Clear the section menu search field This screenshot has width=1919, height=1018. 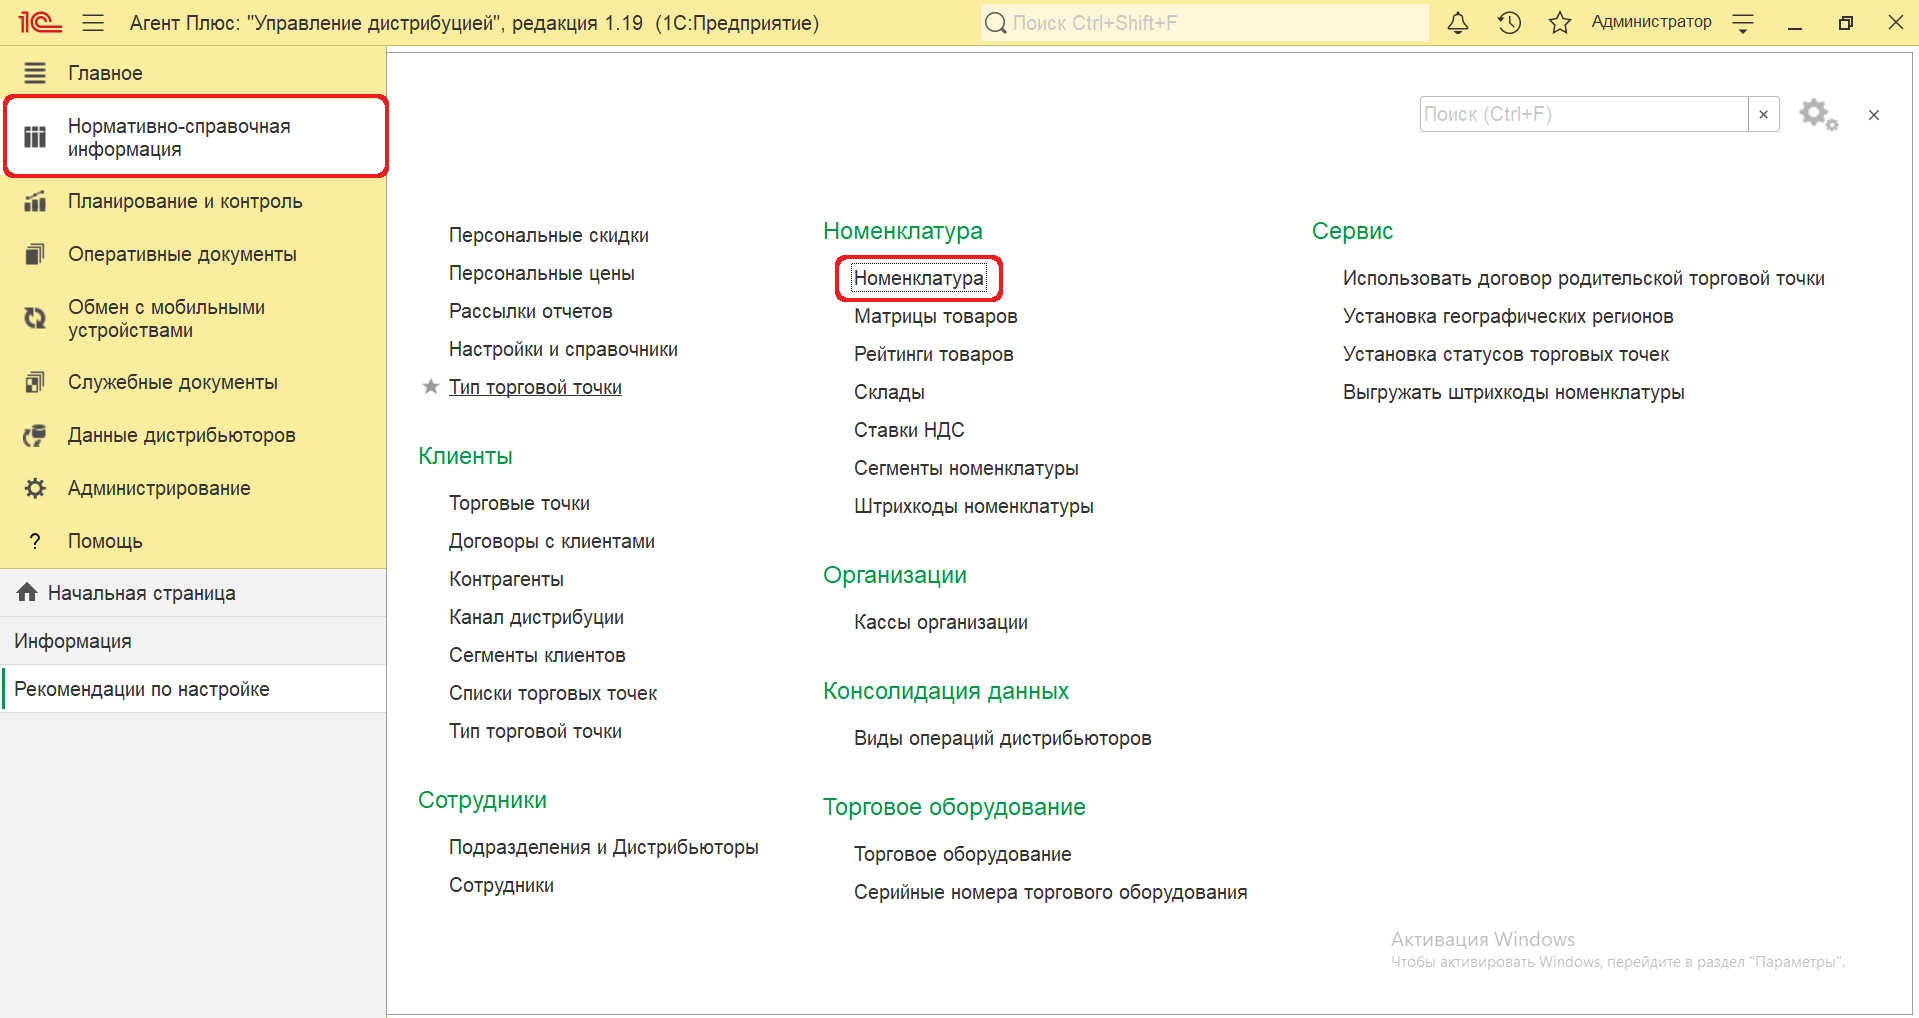tap(1764, 114)
